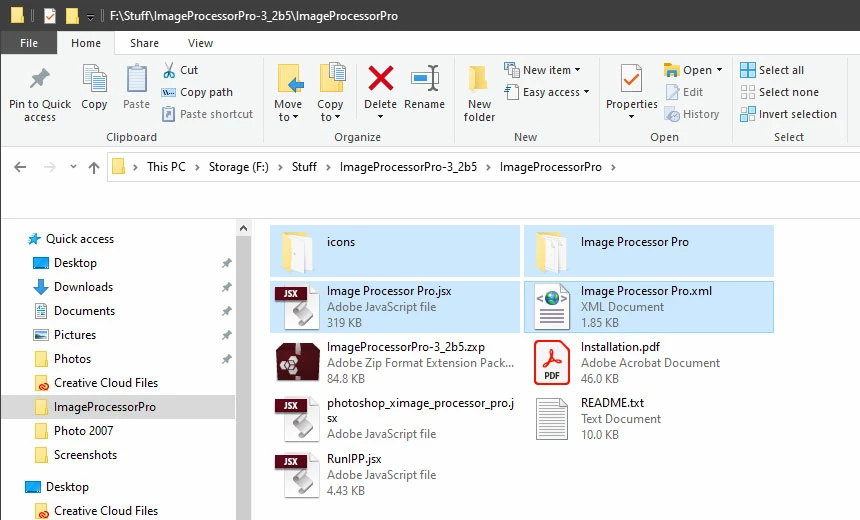The height and width of the screenshot is (520, 860).
Task: Expand the New item dropdown
Action: pyautogui.click(x=577, y=70)
